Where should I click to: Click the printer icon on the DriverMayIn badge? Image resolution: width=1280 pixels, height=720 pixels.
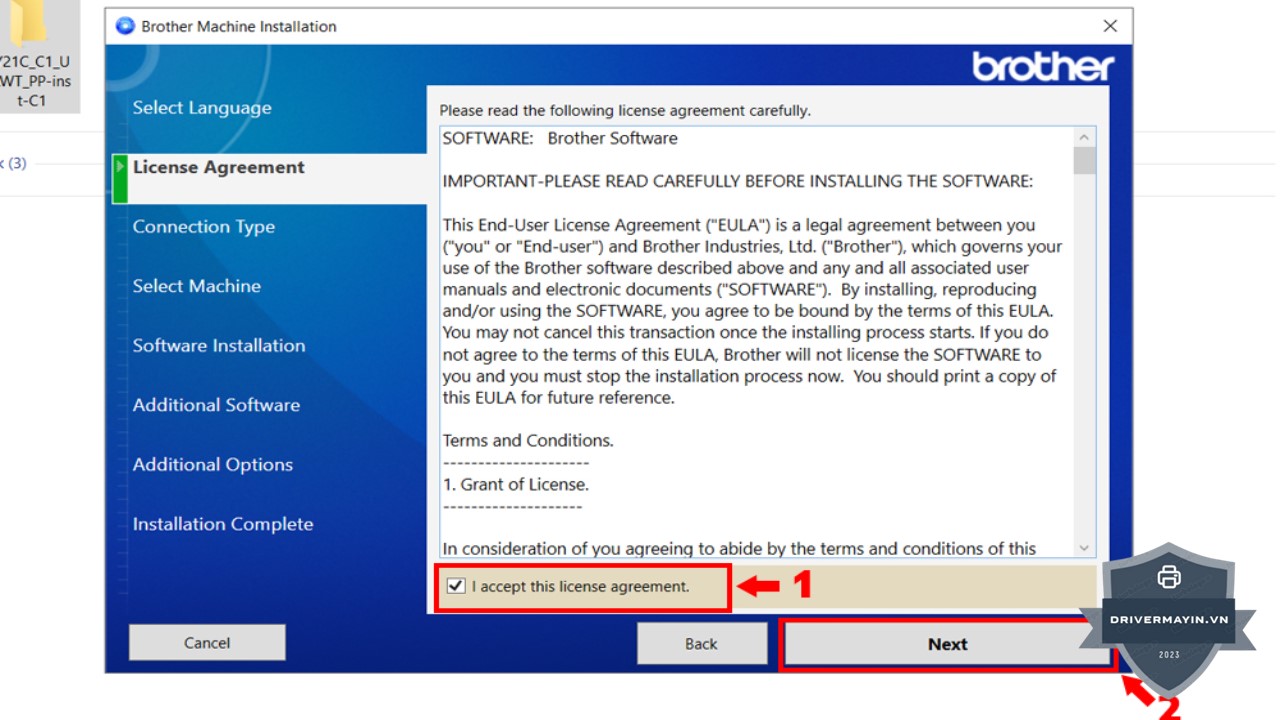1168,577
